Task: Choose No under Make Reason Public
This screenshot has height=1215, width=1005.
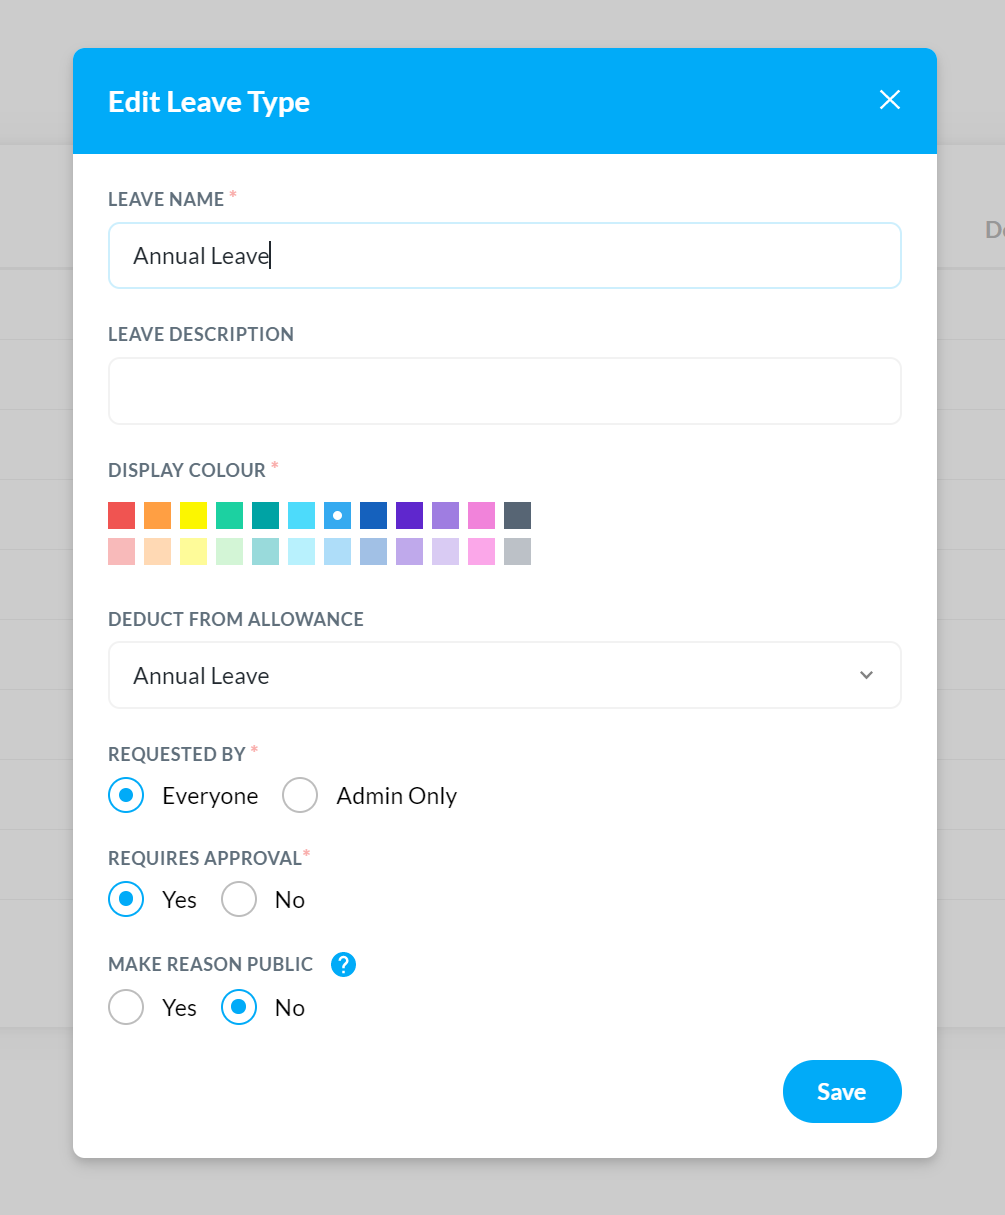Action: pyautogui.click(x=239, y=1008)
